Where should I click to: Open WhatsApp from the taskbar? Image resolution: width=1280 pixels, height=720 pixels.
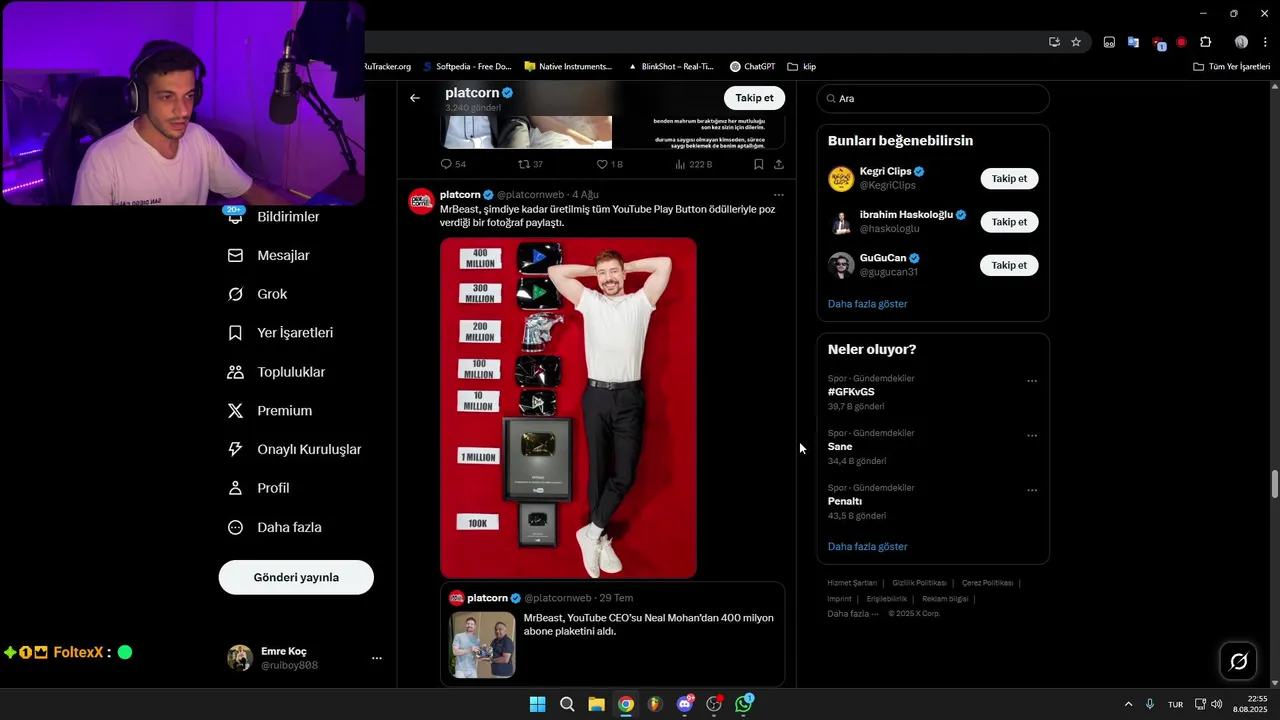tap(743, 704)
